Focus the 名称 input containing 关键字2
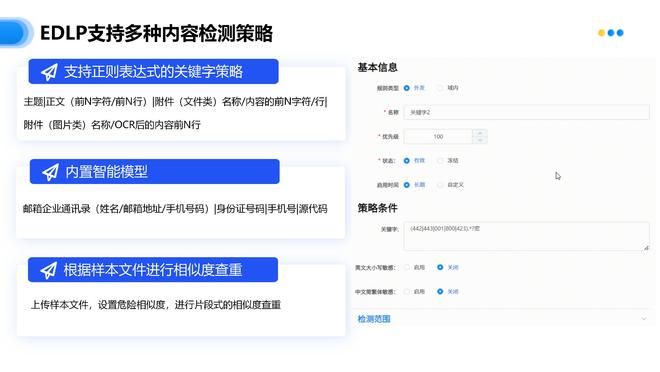This screenshot has height=372, width=660. pyautogui.click(x=526, y=112)
